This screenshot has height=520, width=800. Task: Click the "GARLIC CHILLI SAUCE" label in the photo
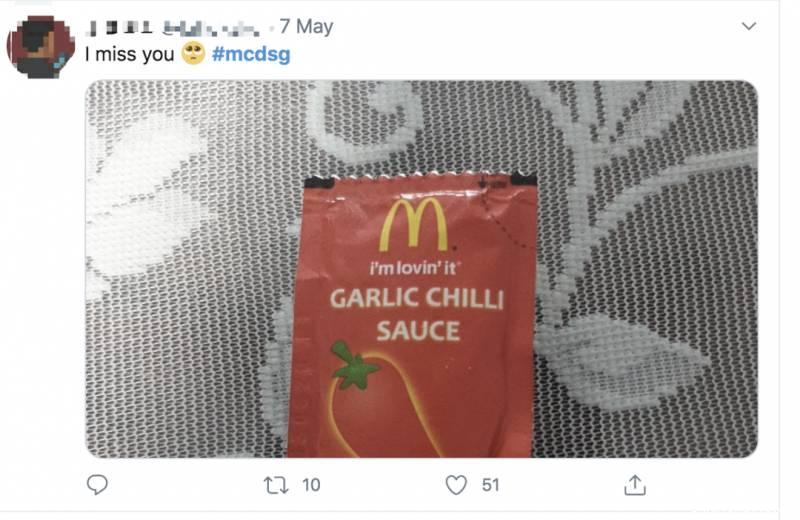(x=415, y=314)
